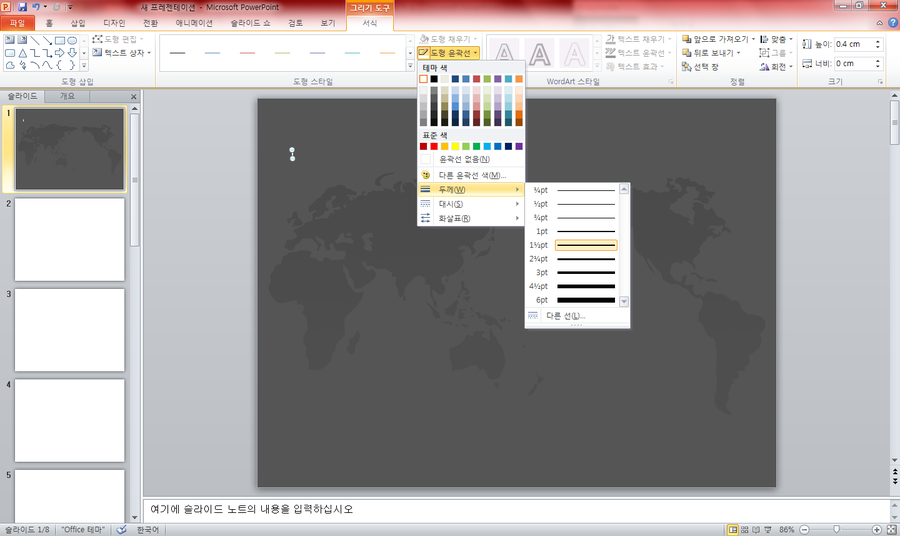900x536 pixels.
Task: Click the Save icon in quick access toolbar
Action: pyautogui.click(x=22, y=7)
